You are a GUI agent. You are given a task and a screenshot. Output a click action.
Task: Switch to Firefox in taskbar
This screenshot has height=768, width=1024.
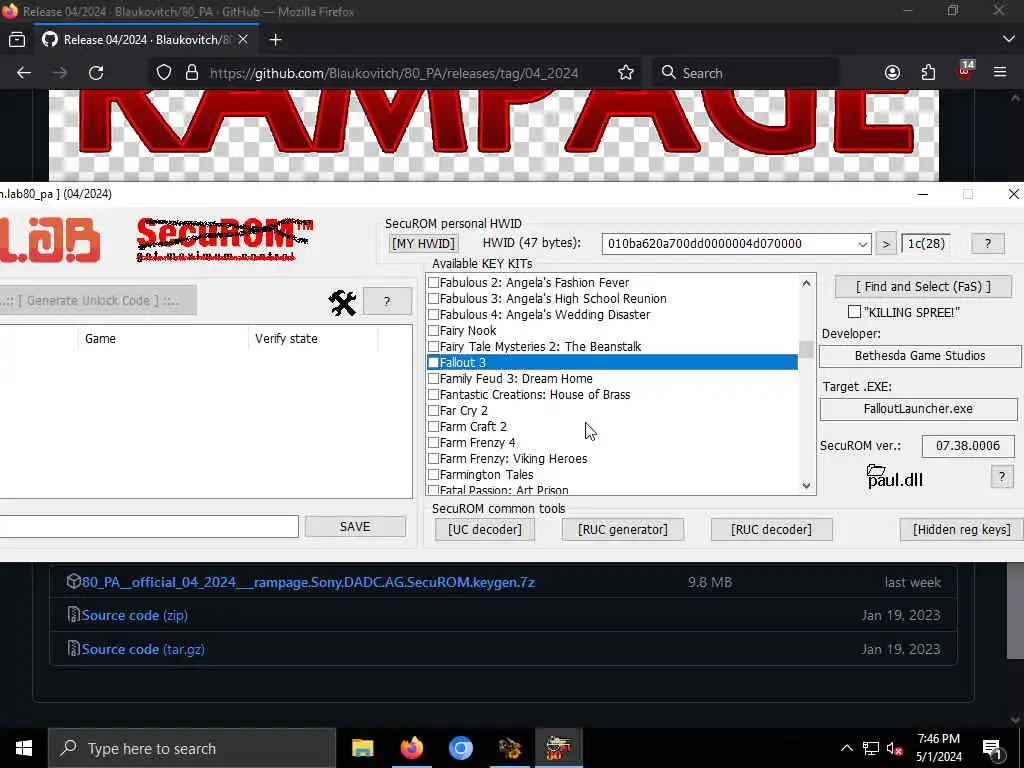tap(411, 748)
